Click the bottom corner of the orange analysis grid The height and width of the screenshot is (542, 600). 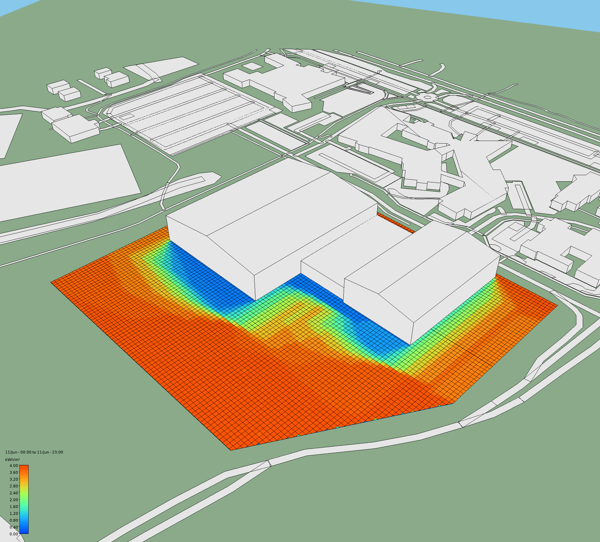click(232, 448)
